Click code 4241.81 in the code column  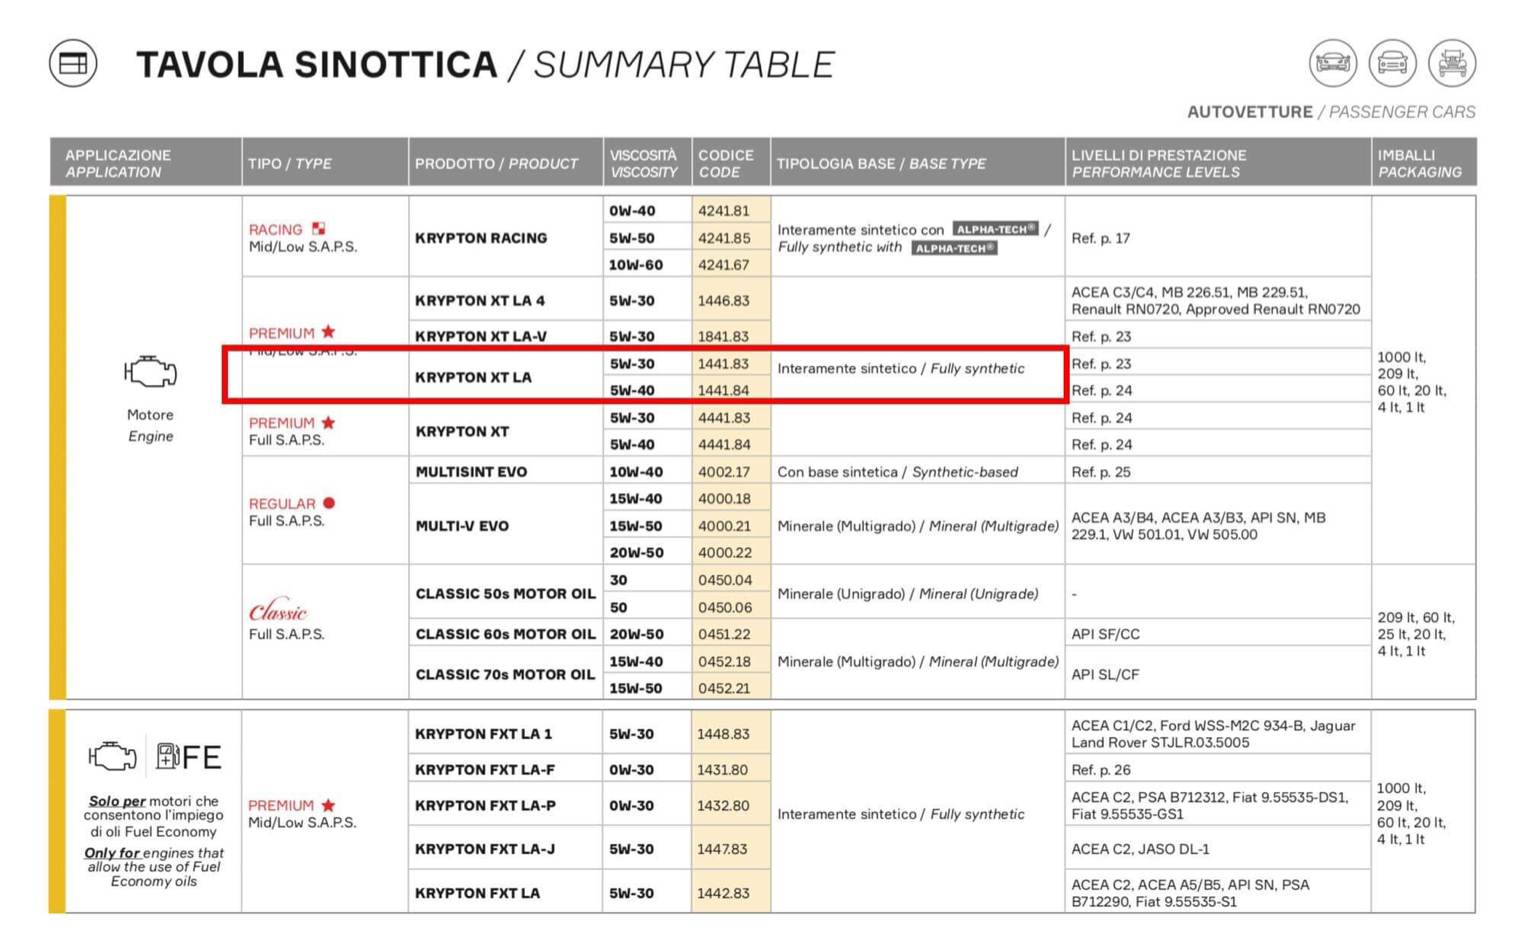point(724,211)
